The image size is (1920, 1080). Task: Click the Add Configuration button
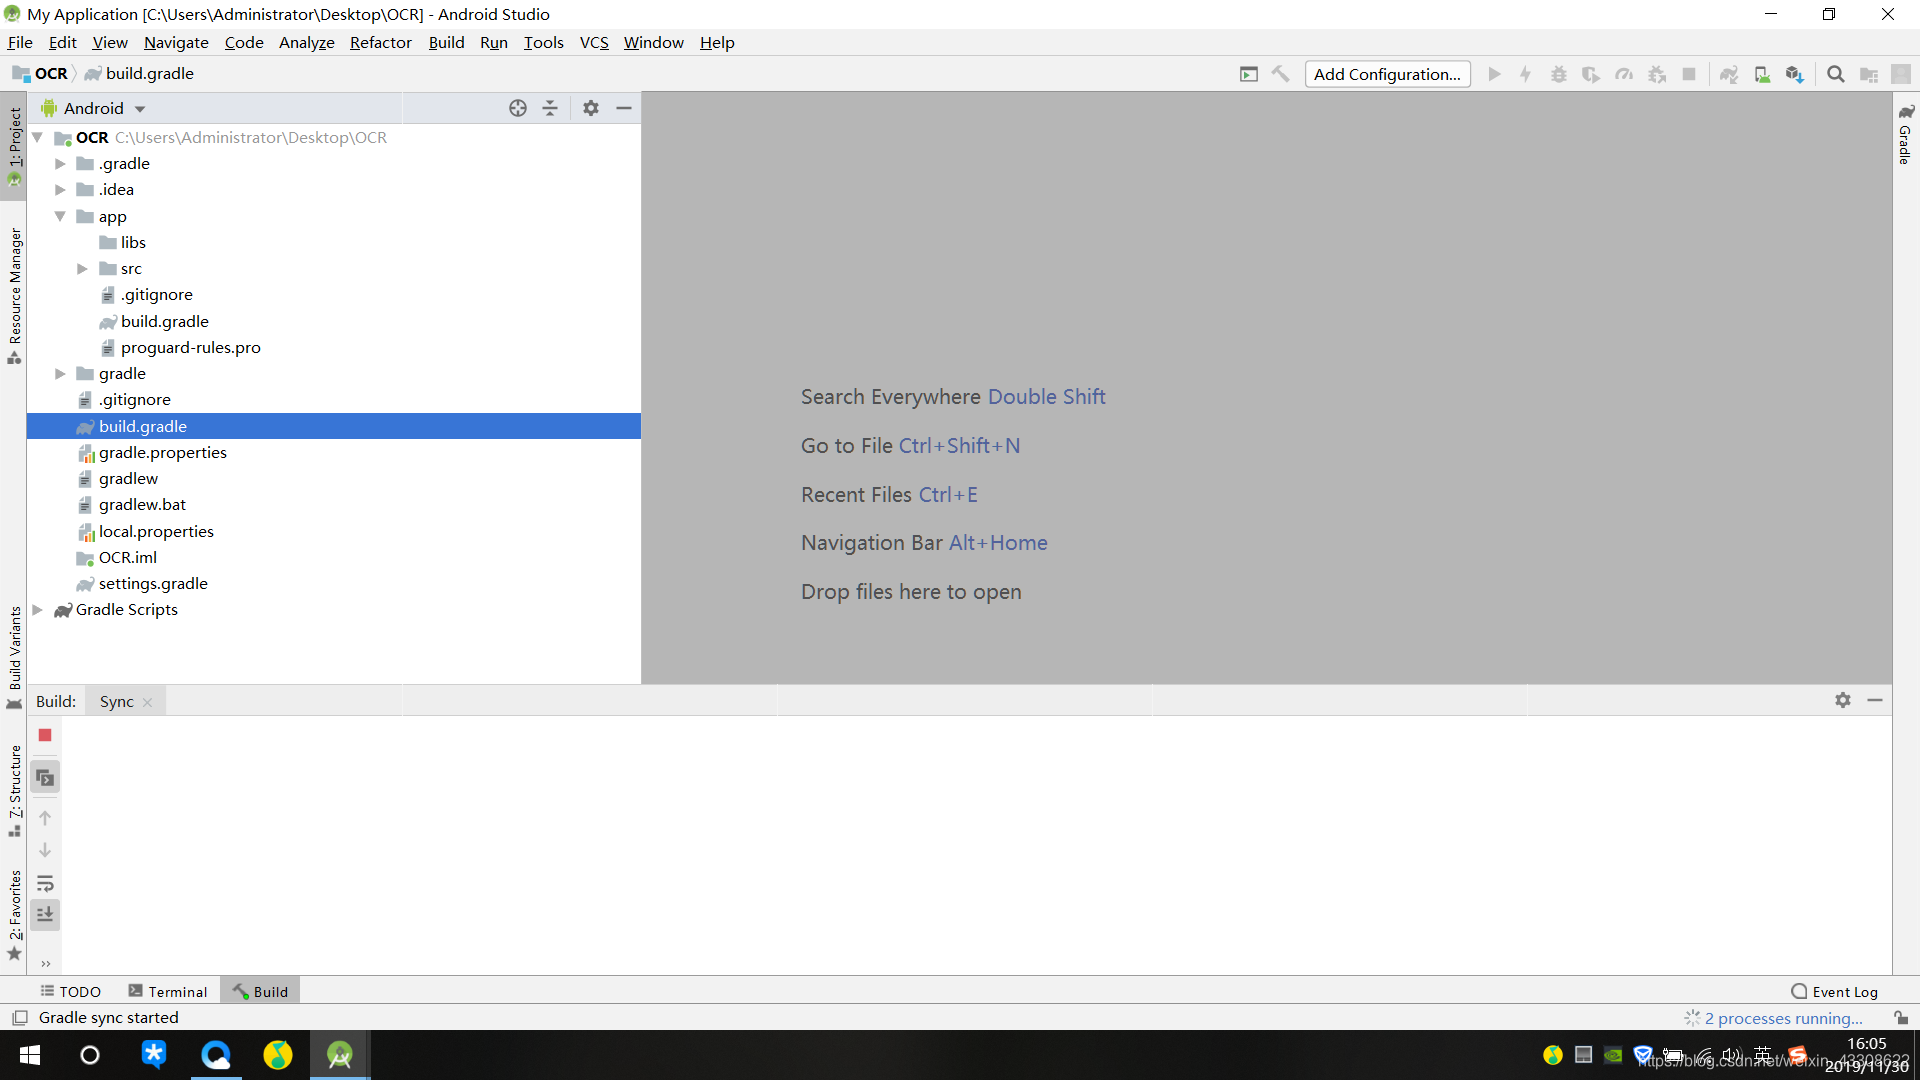pos(1387,74)
